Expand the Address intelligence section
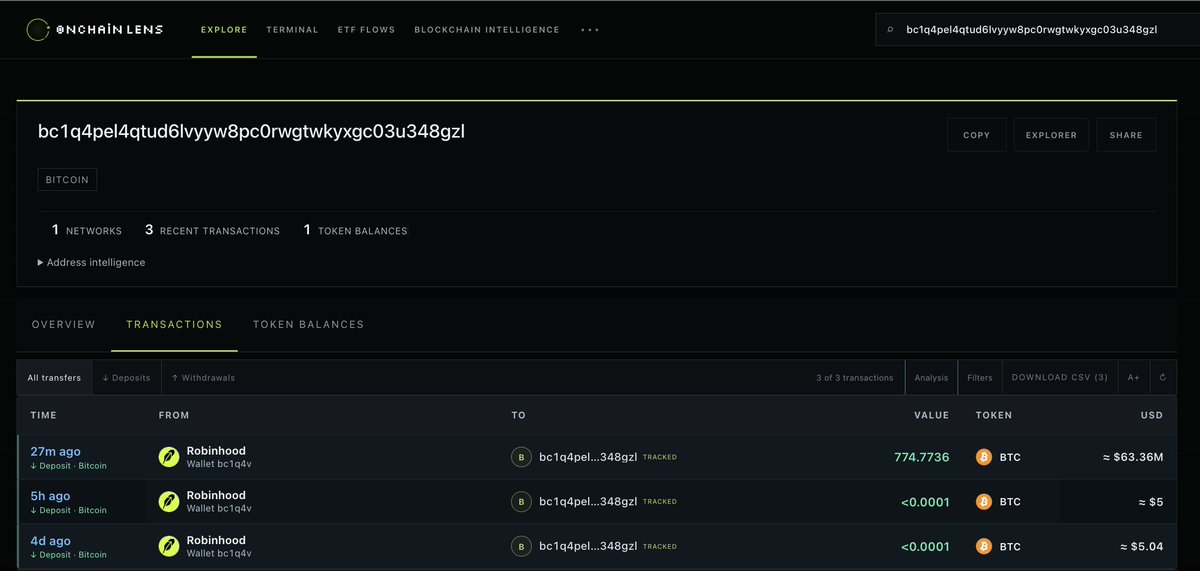 point(91,262)
